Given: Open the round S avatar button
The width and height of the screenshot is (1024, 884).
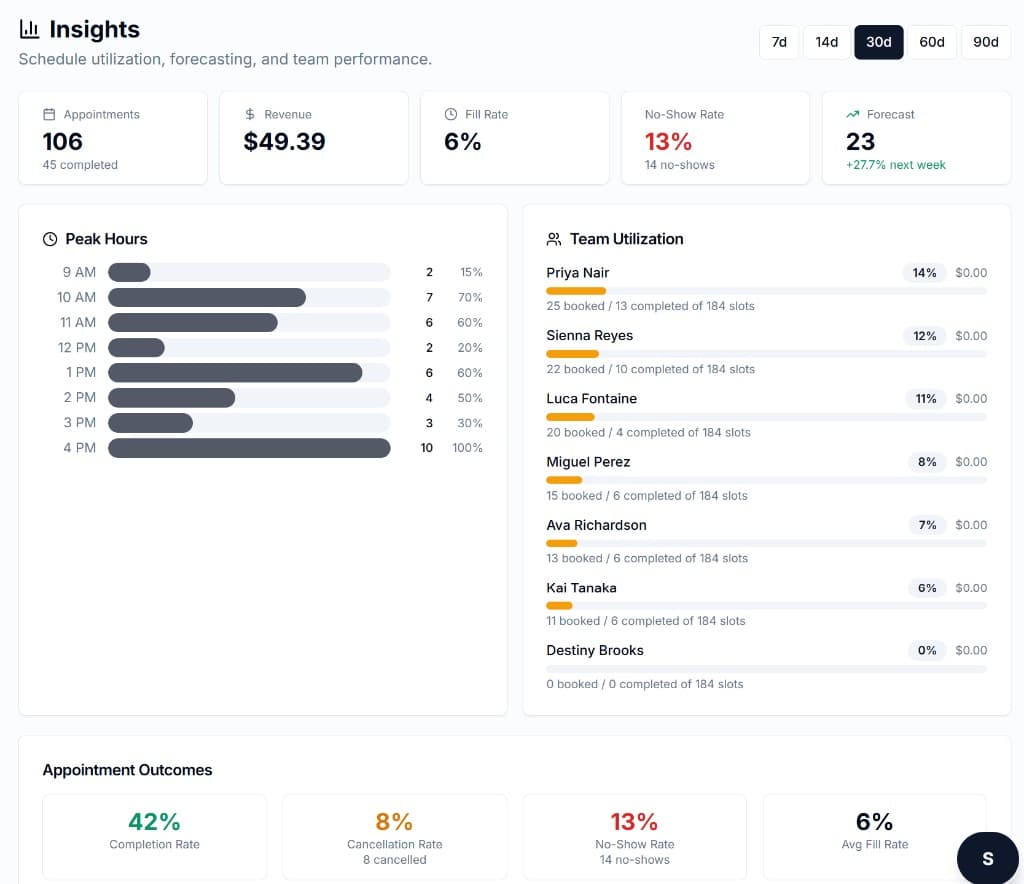Looking at the screenshot, I should pyautogui.click(x=987, y=858).
